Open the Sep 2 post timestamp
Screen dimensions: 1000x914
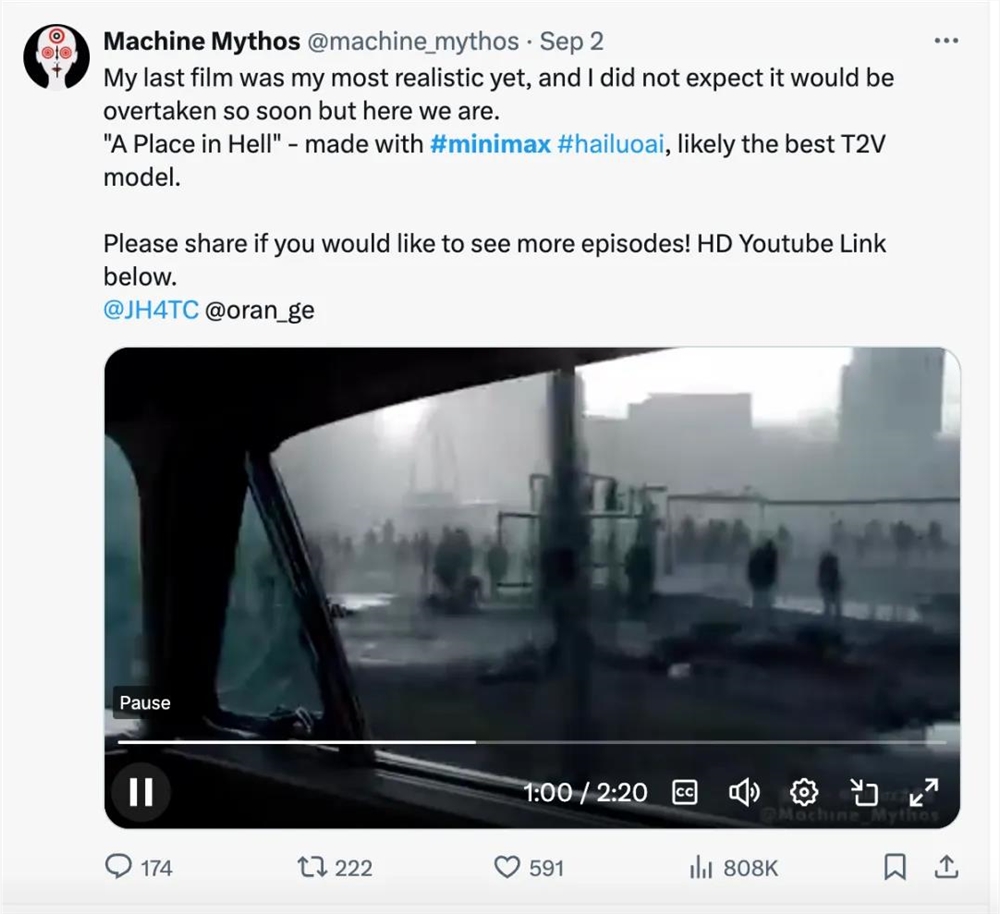tap(571, 41)
